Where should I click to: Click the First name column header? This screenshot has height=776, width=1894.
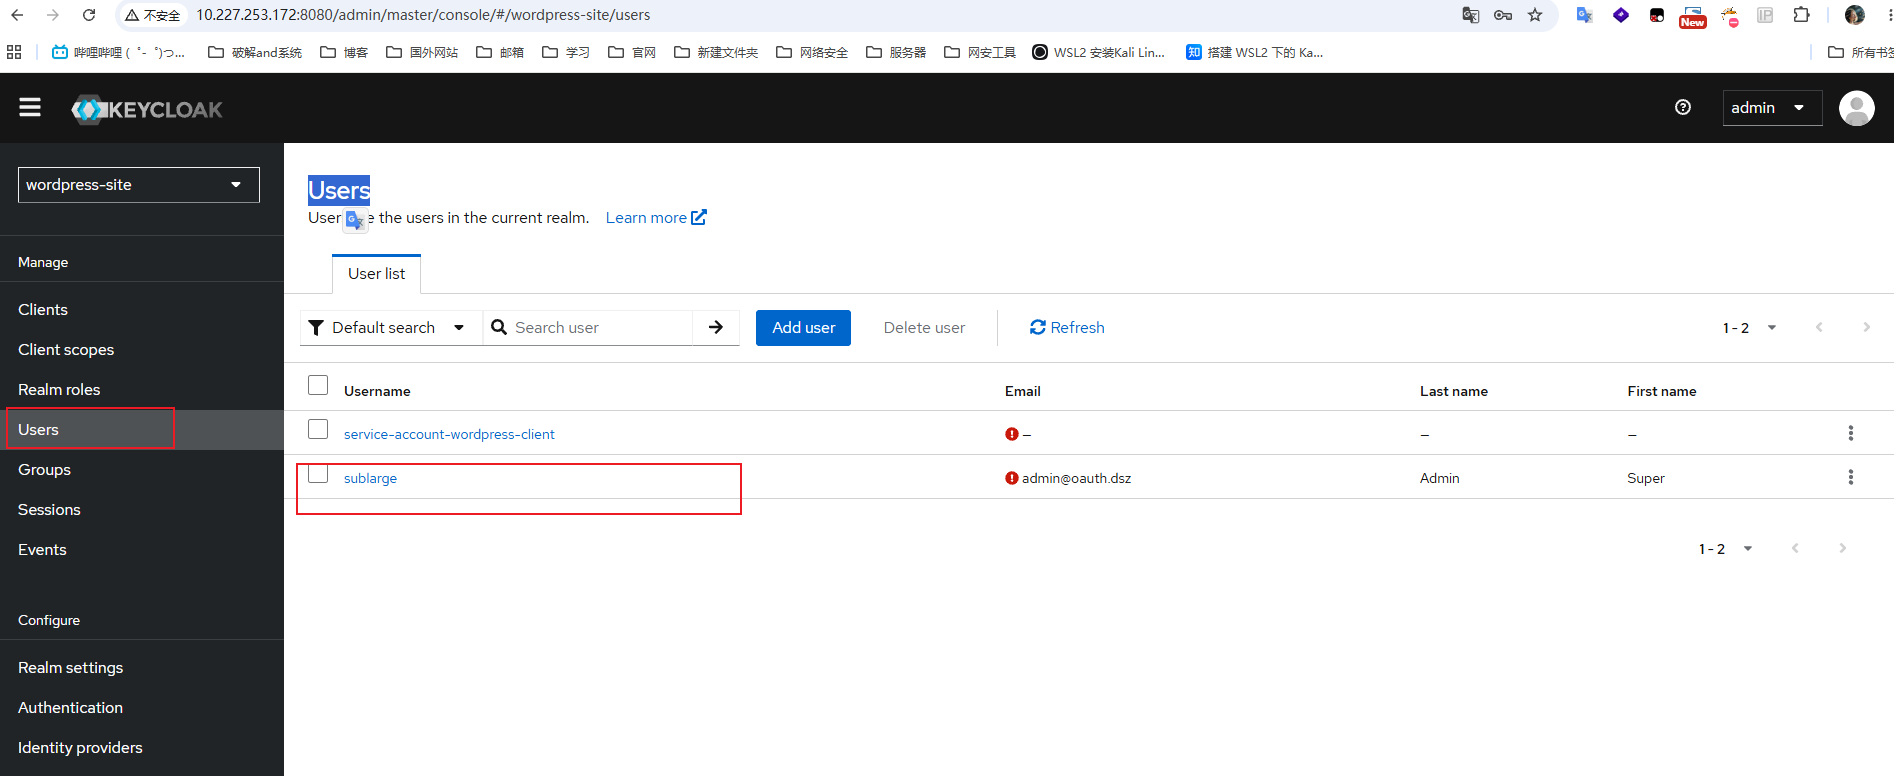[1661, 391]
